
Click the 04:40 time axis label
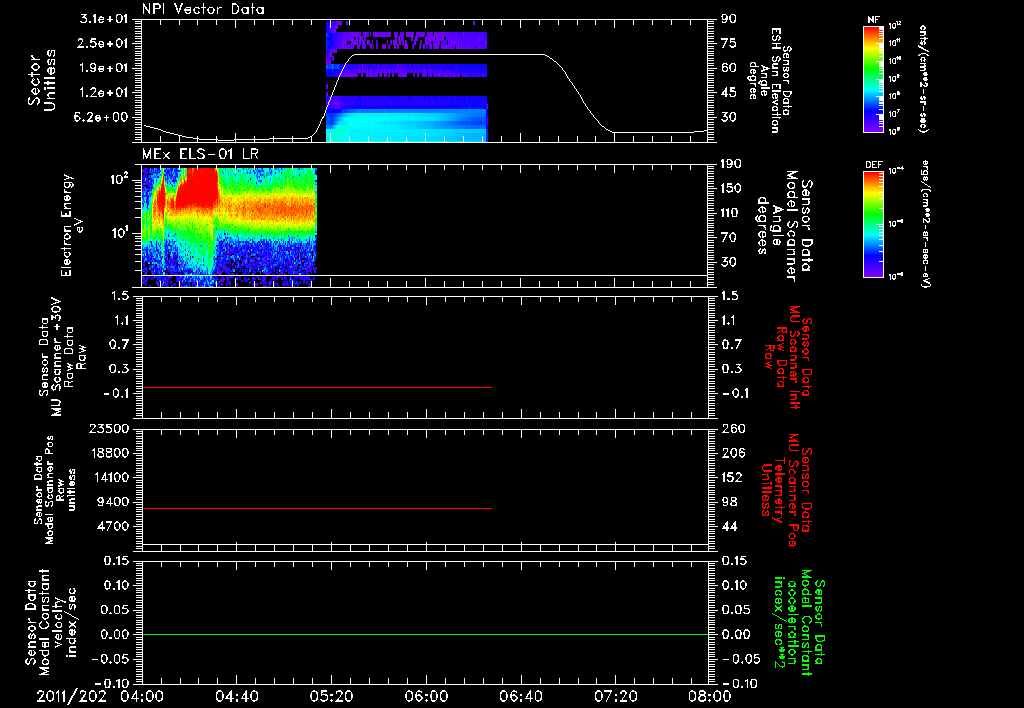(236, 696)
